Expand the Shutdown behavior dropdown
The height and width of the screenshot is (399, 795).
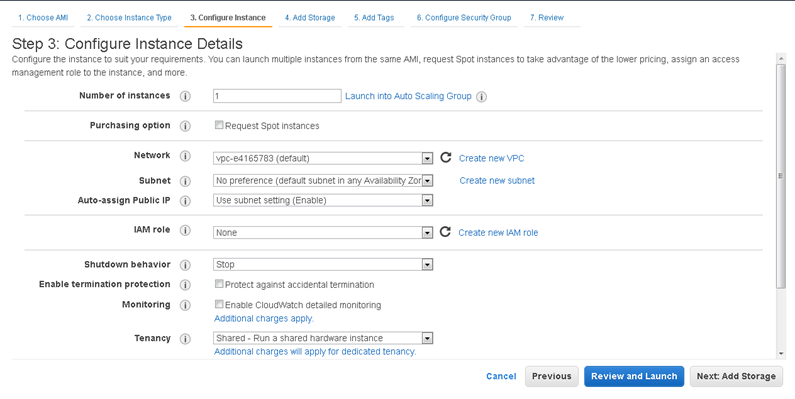point(323,265)
